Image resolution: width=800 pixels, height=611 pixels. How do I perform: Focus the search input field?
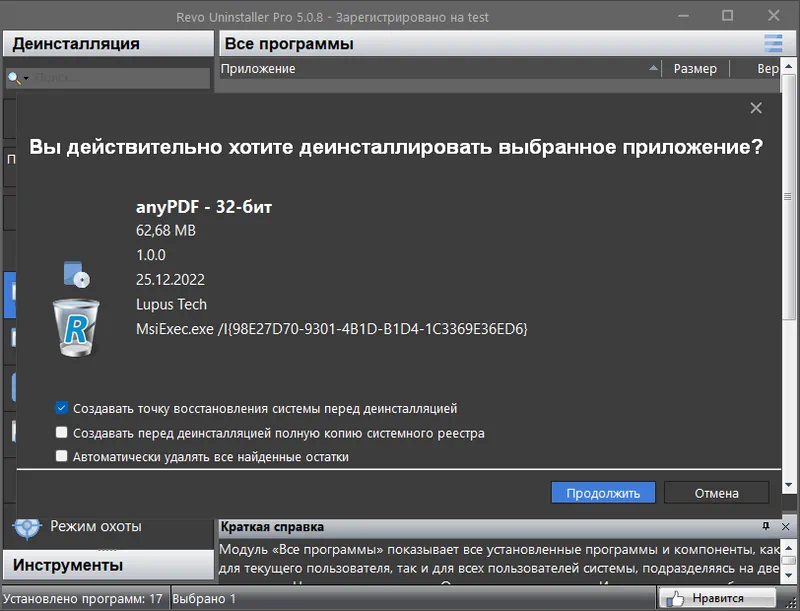click(x=120, y=78)
